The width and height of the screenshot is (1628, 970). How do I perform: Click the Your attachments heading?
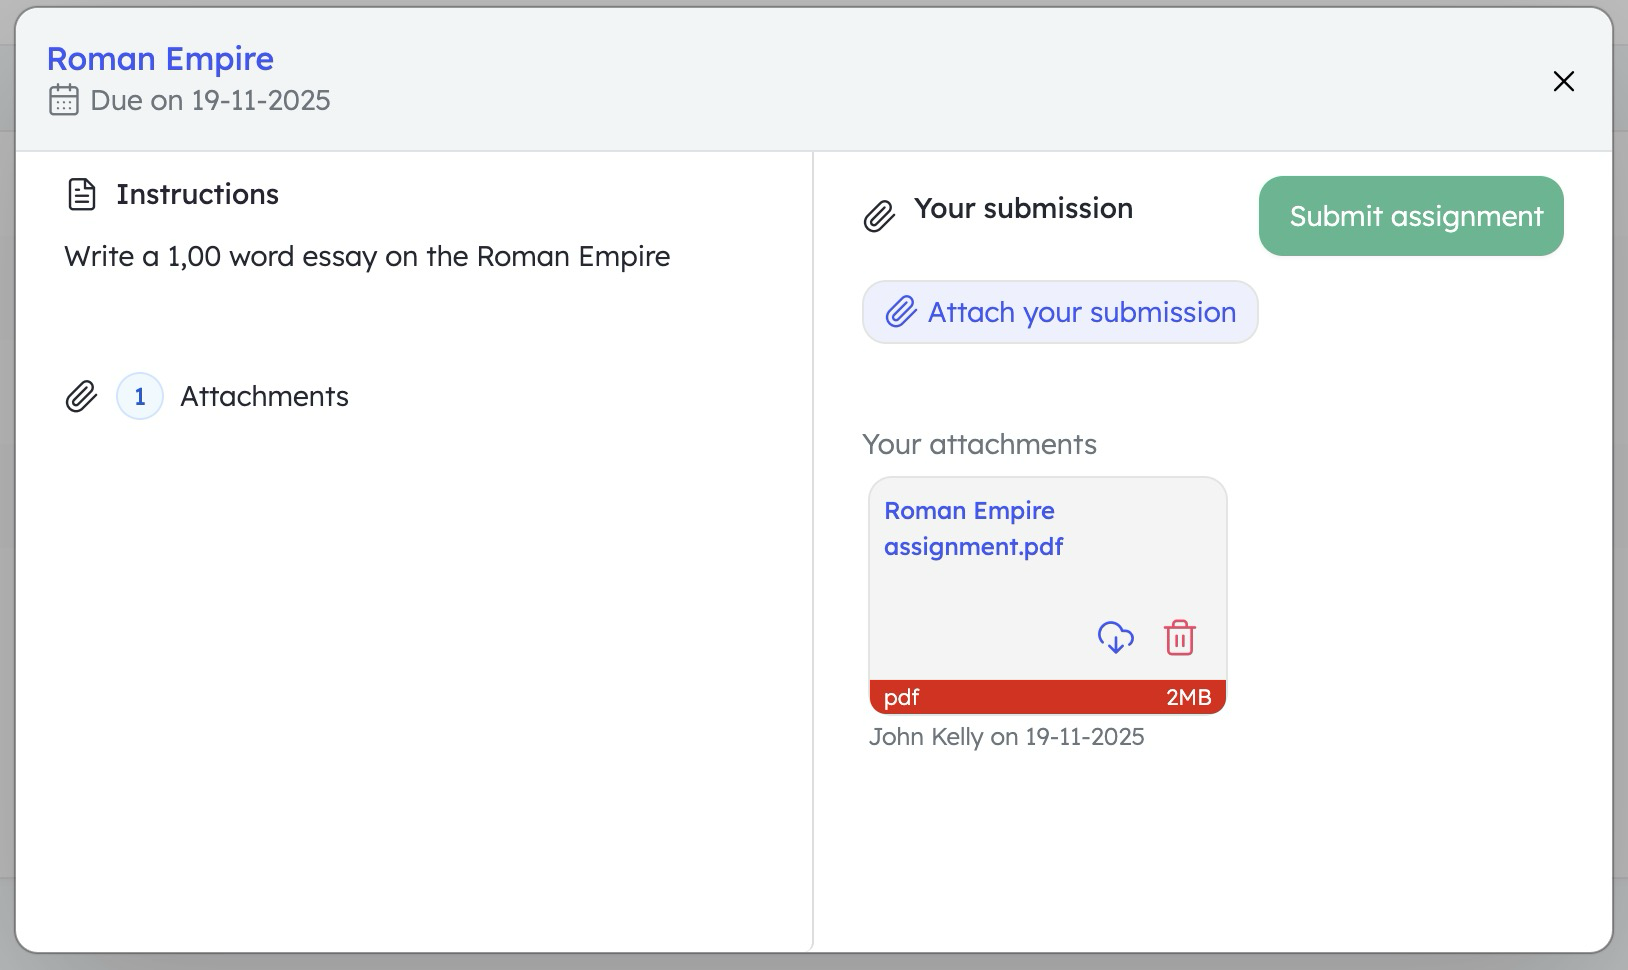pyautogui.click(x=981, y=444)
